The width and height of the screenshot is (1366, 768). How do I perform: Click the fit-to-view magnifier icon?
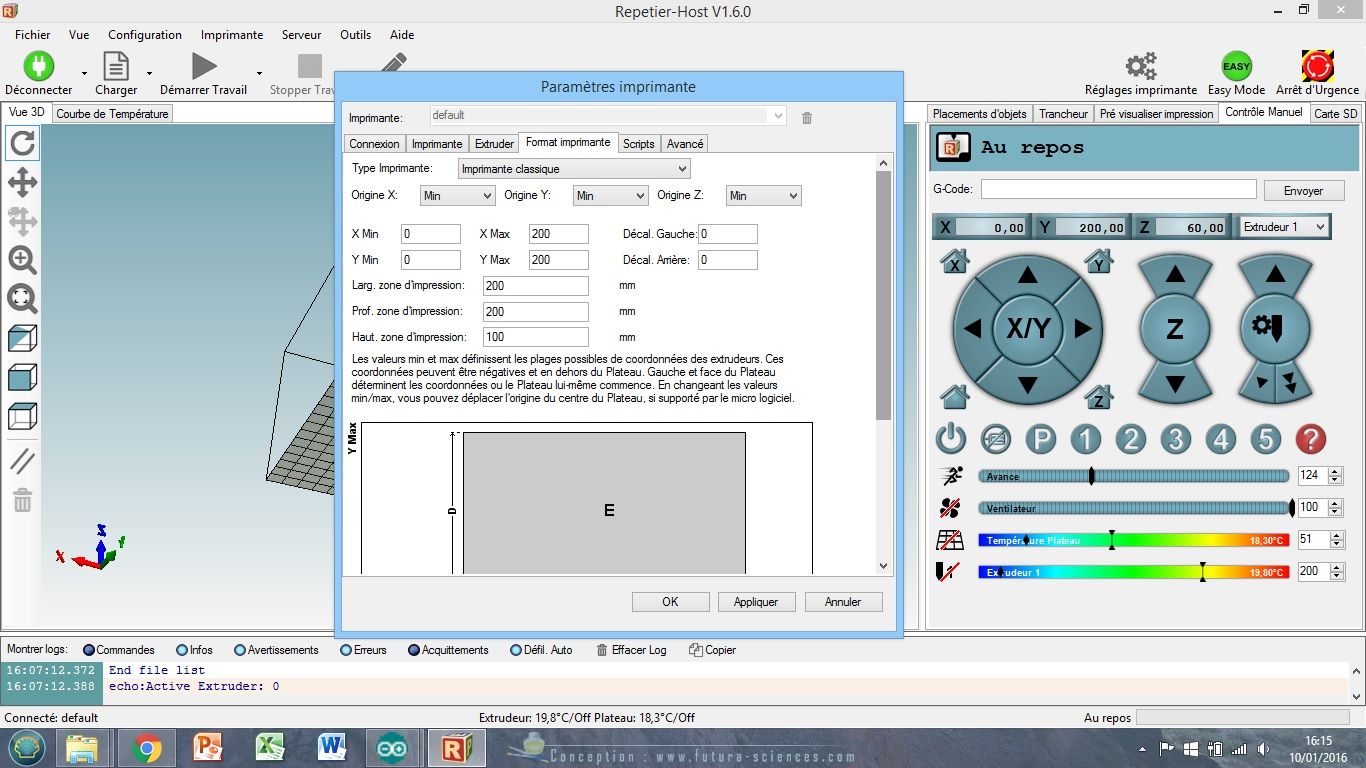point(22,298)
